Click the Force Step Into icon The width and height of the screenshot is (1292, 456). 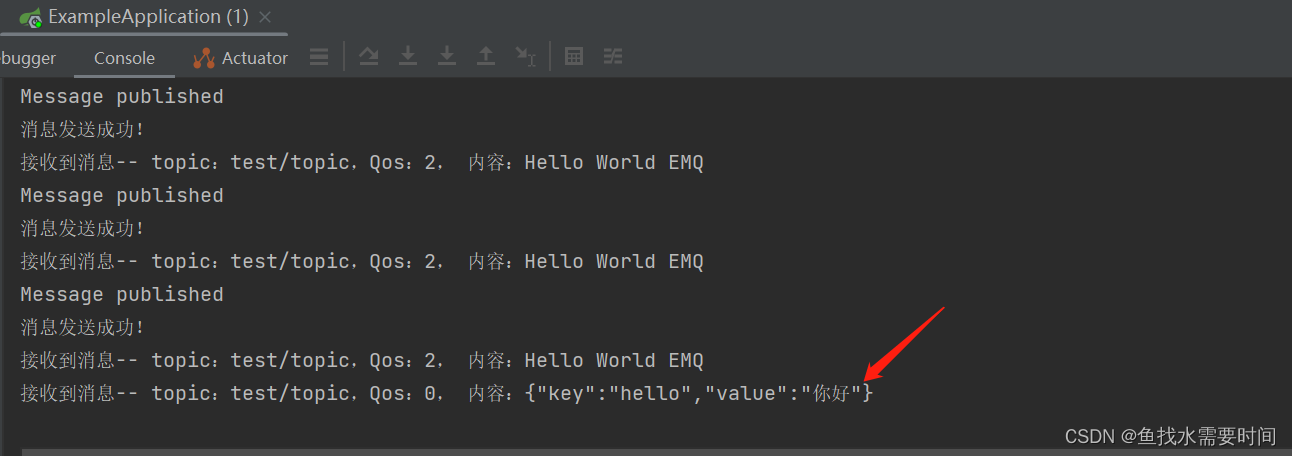click(447, 57)
